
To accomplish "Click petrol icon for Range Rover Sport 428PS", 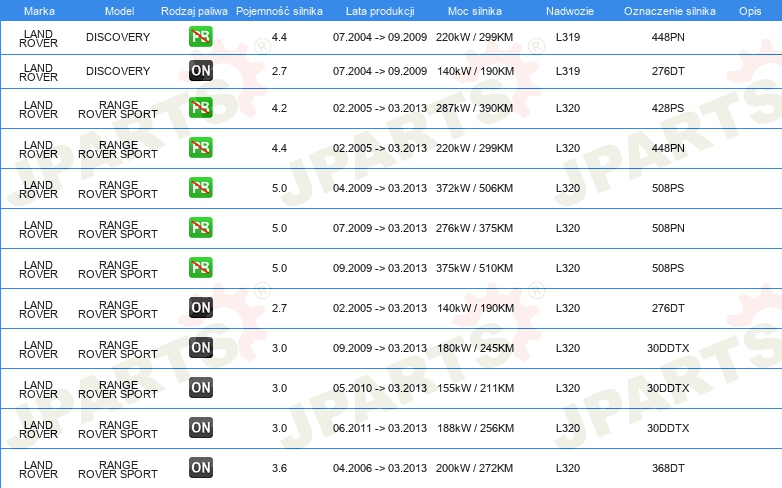I will click(200, 108).
